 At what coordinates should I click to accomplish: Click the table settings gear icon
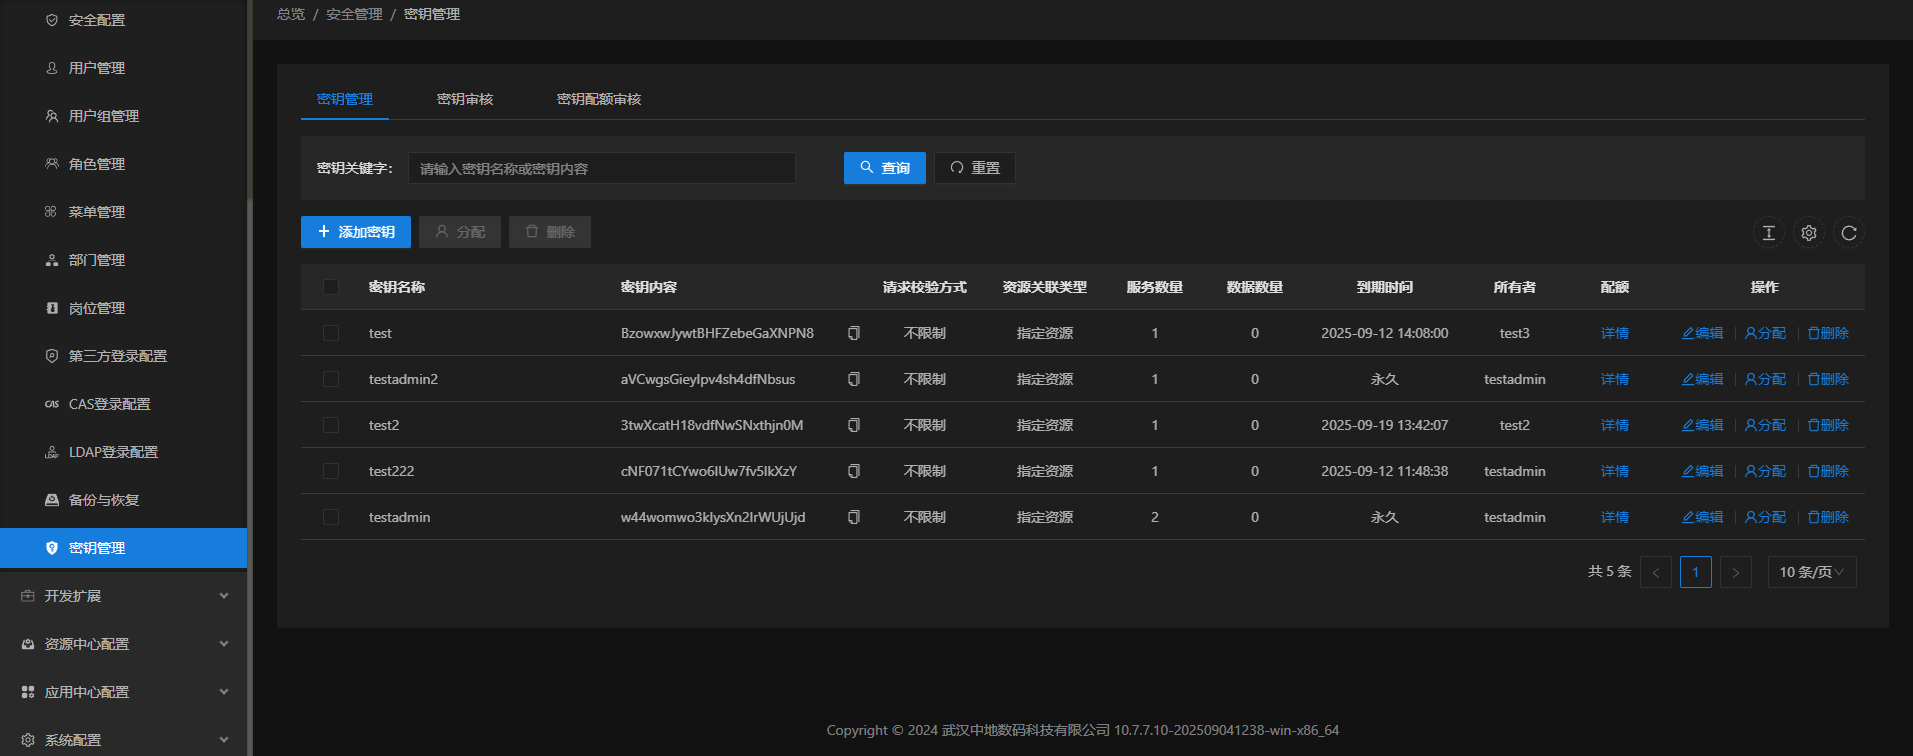(1808, 233)
